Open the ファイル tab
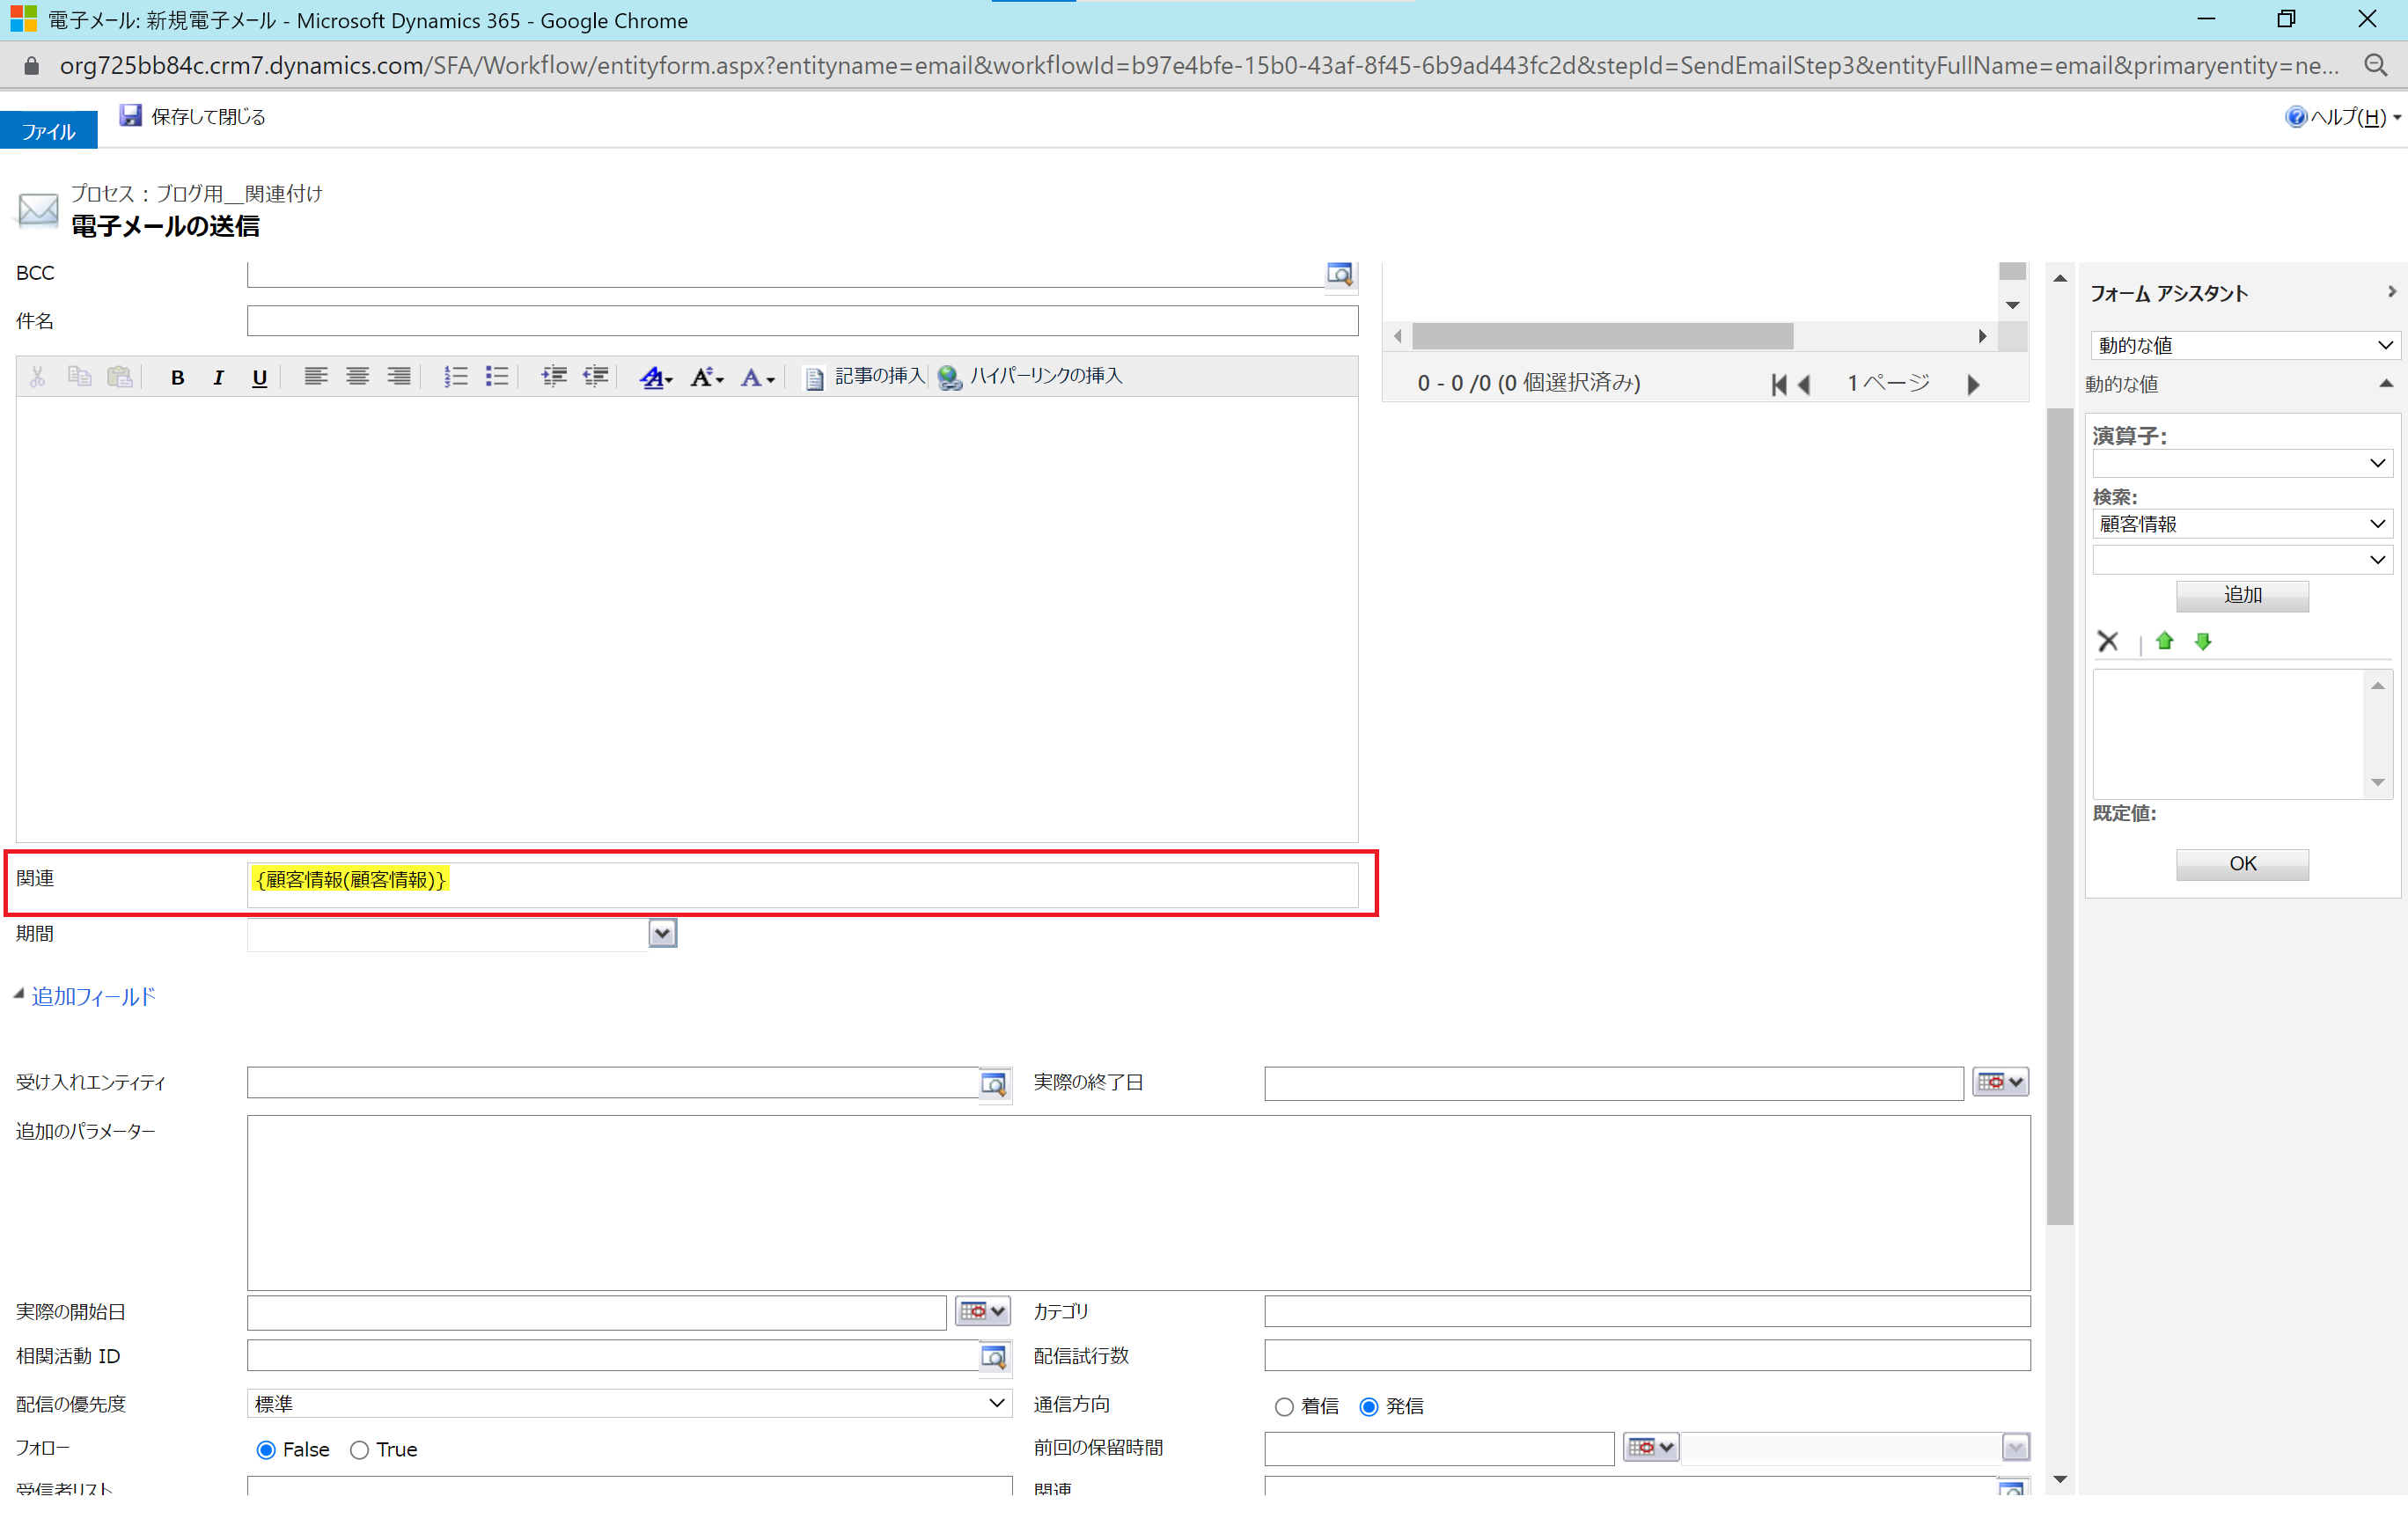Viewport: 2408px width, 1526px height. 48,131
